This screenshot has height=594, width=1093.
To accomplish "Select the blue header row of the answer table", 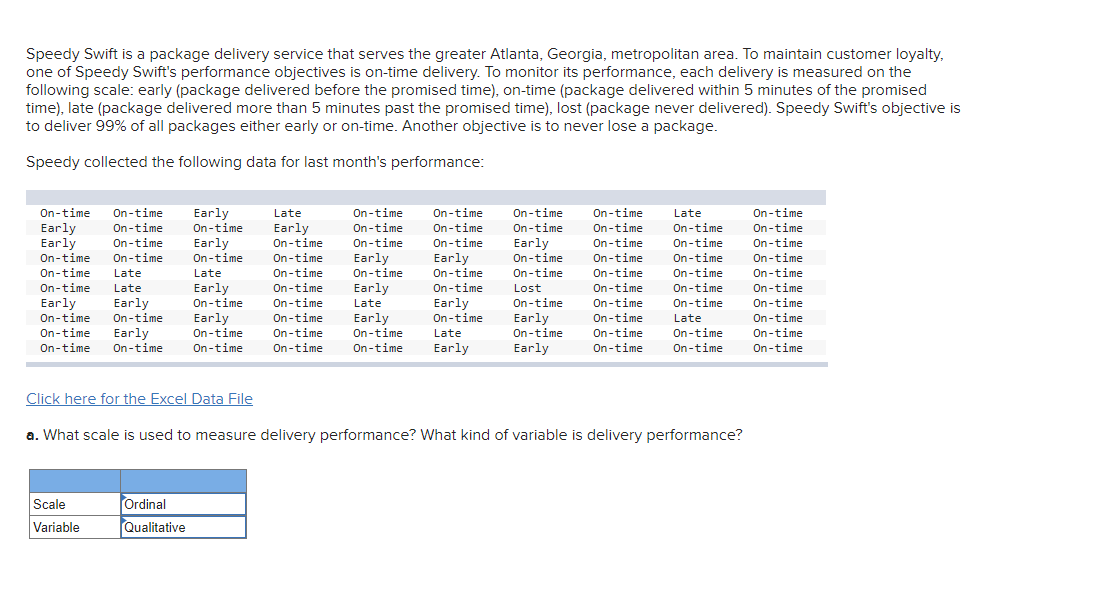I will tap(138, 480).
